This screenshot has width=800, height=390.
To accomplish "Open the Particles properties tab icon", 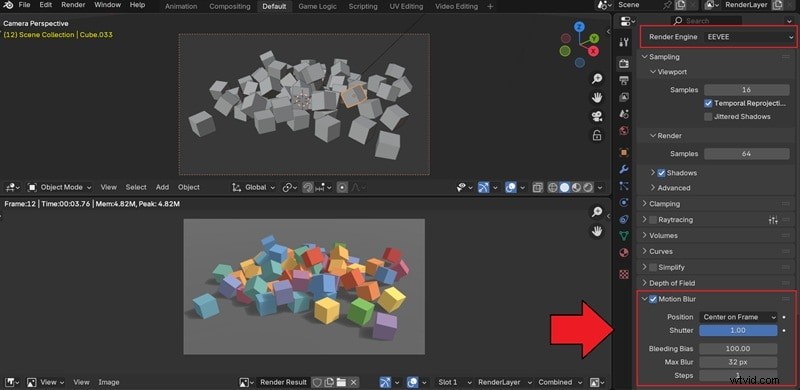I will click(x=623, y=186).
